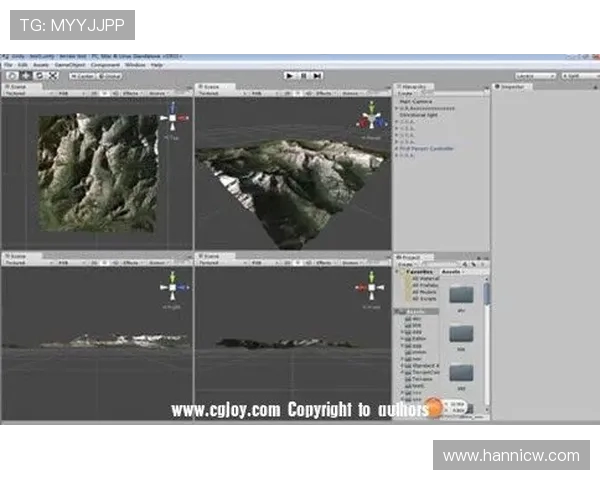600x480 pixels.
Task: Select the Rotate tool
Action: coord(39,75)
